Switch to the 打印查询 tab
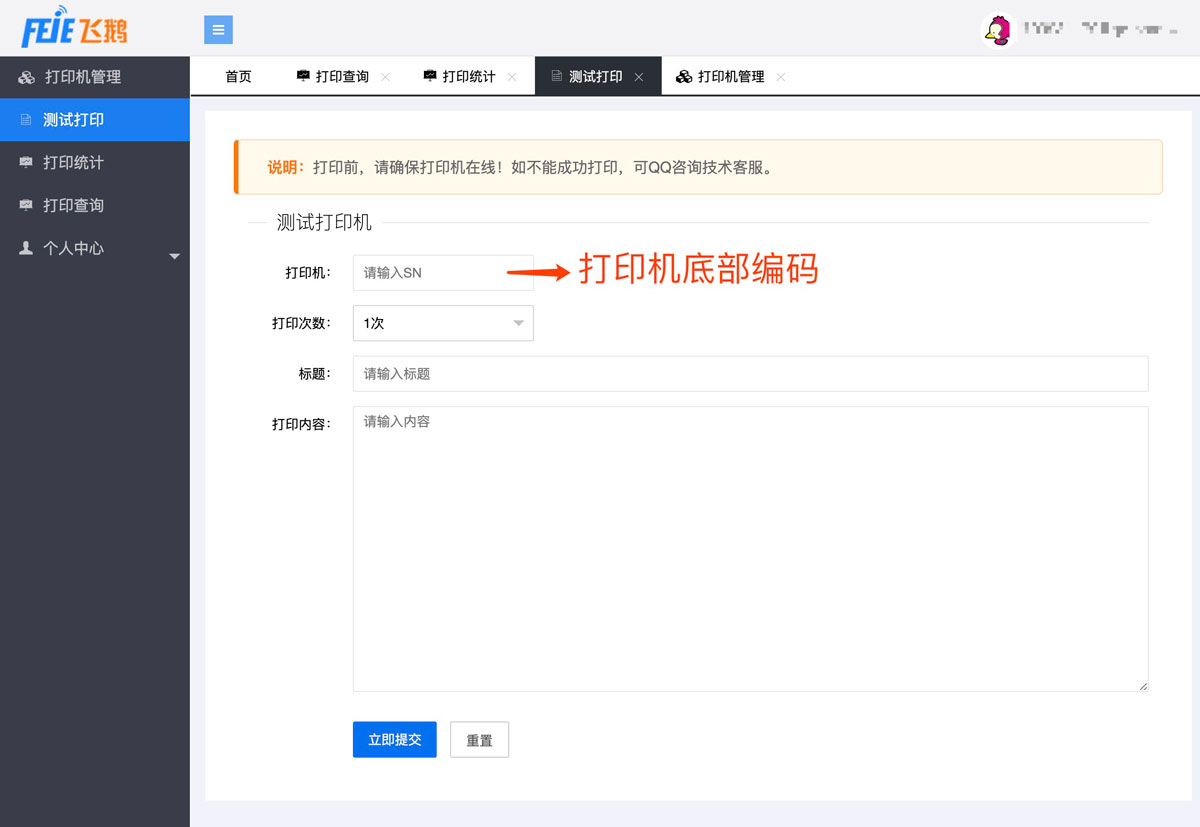 (341, 77)
